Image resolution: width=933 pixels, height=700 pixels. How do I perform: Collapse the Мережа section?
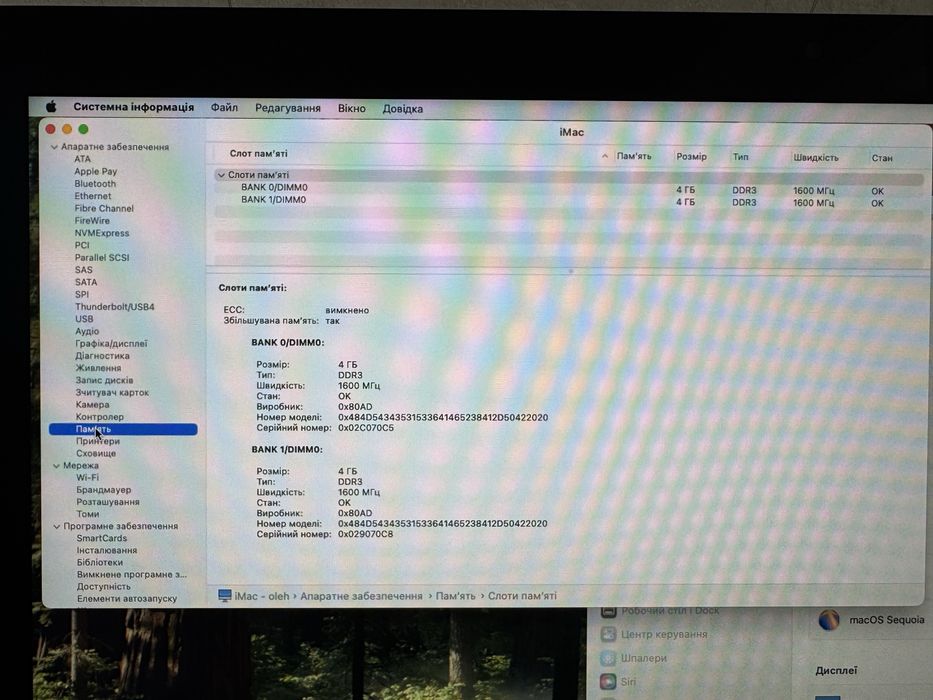(57, 466)
